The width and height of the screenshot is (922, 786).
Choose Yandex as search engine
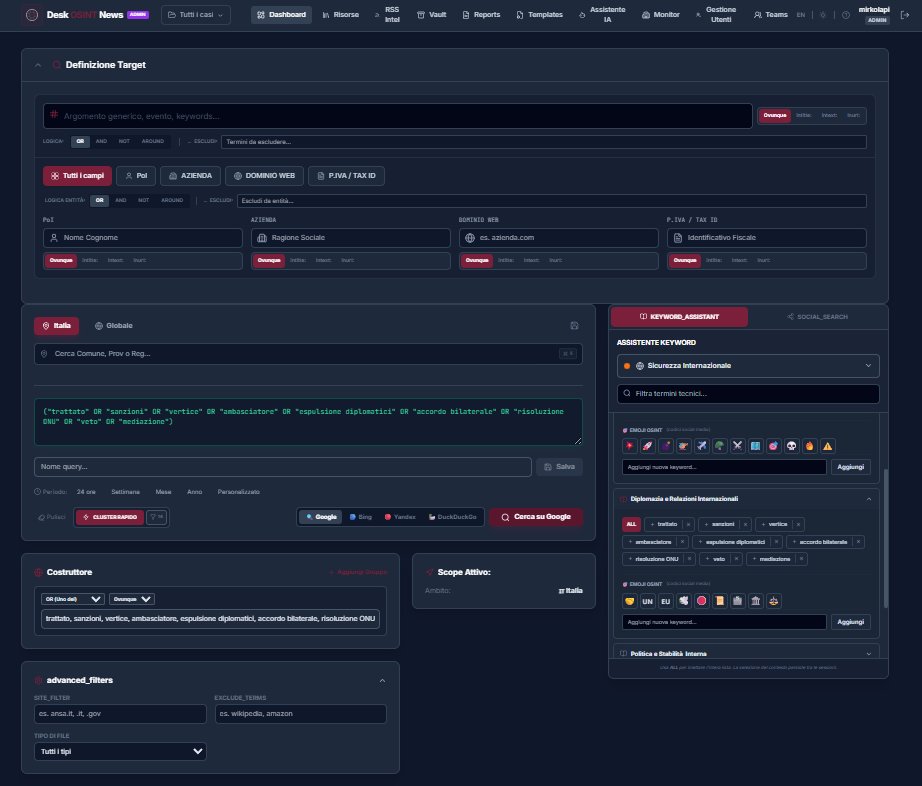(400, 517)
